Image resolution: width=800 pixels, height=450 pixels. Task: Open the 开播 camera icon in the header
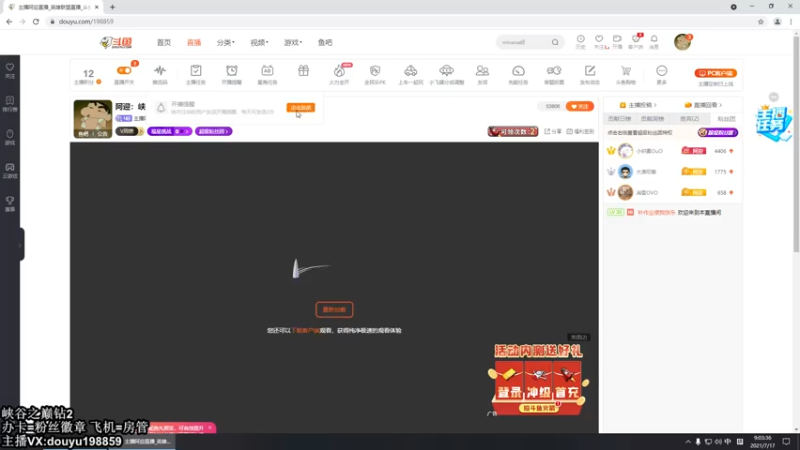point(617,39)
